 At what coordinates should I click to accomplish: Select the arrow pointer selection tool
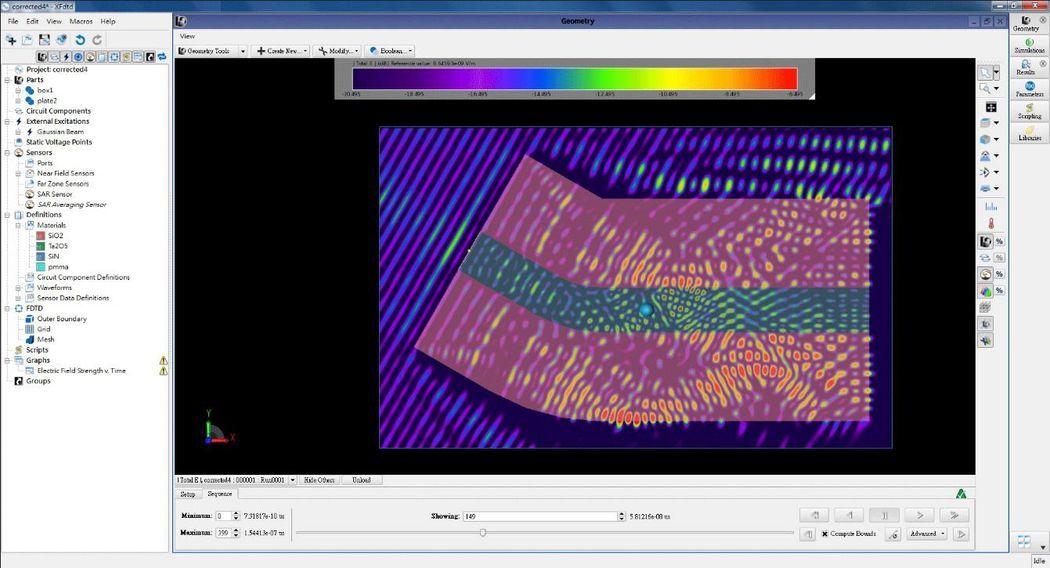pyautogui.click(x=985, y=72)
